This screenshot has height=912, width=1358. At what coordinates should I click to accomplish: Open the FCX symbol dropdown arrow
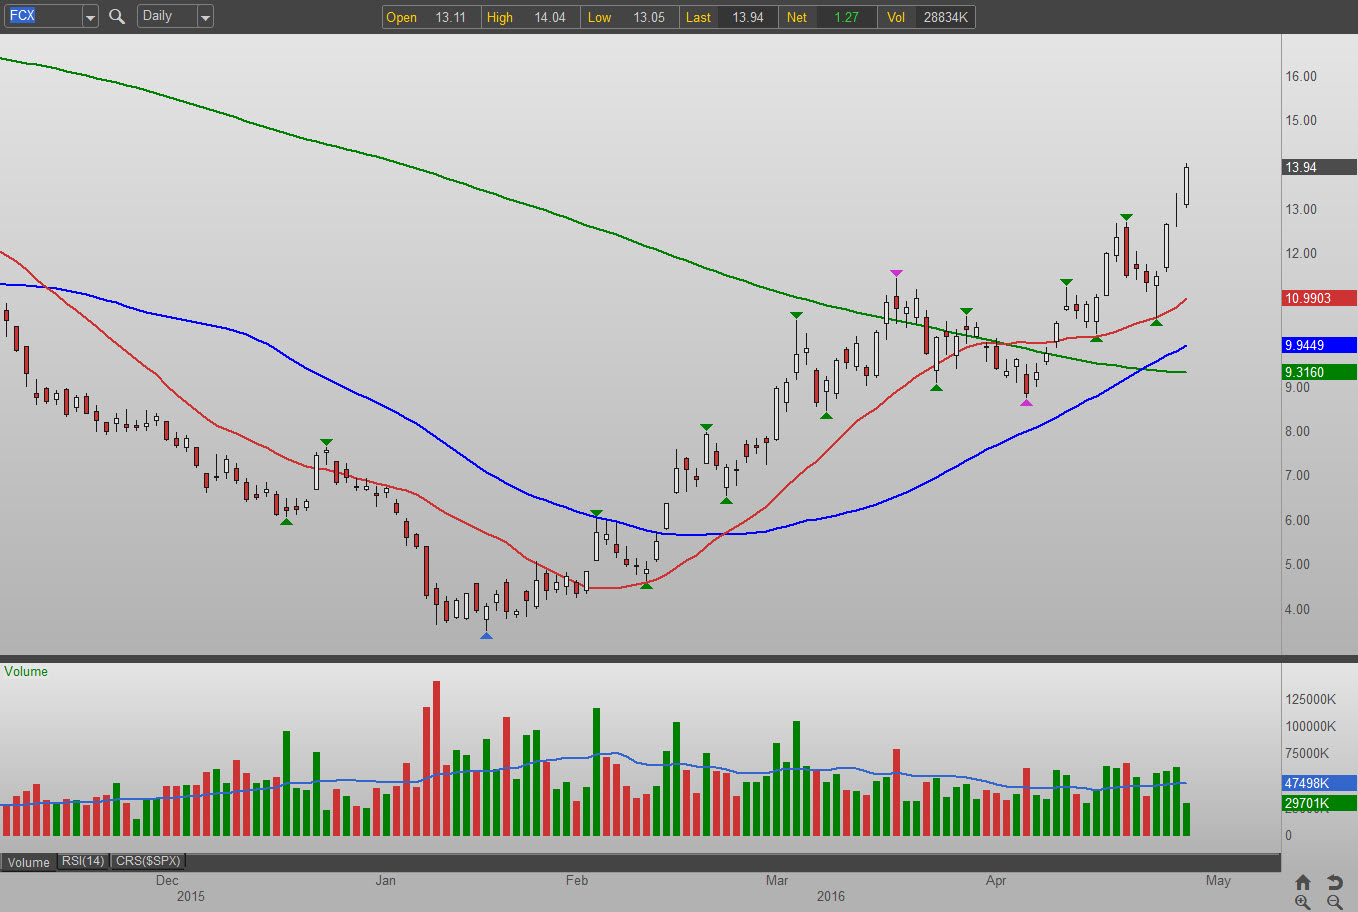click(90, 17)
